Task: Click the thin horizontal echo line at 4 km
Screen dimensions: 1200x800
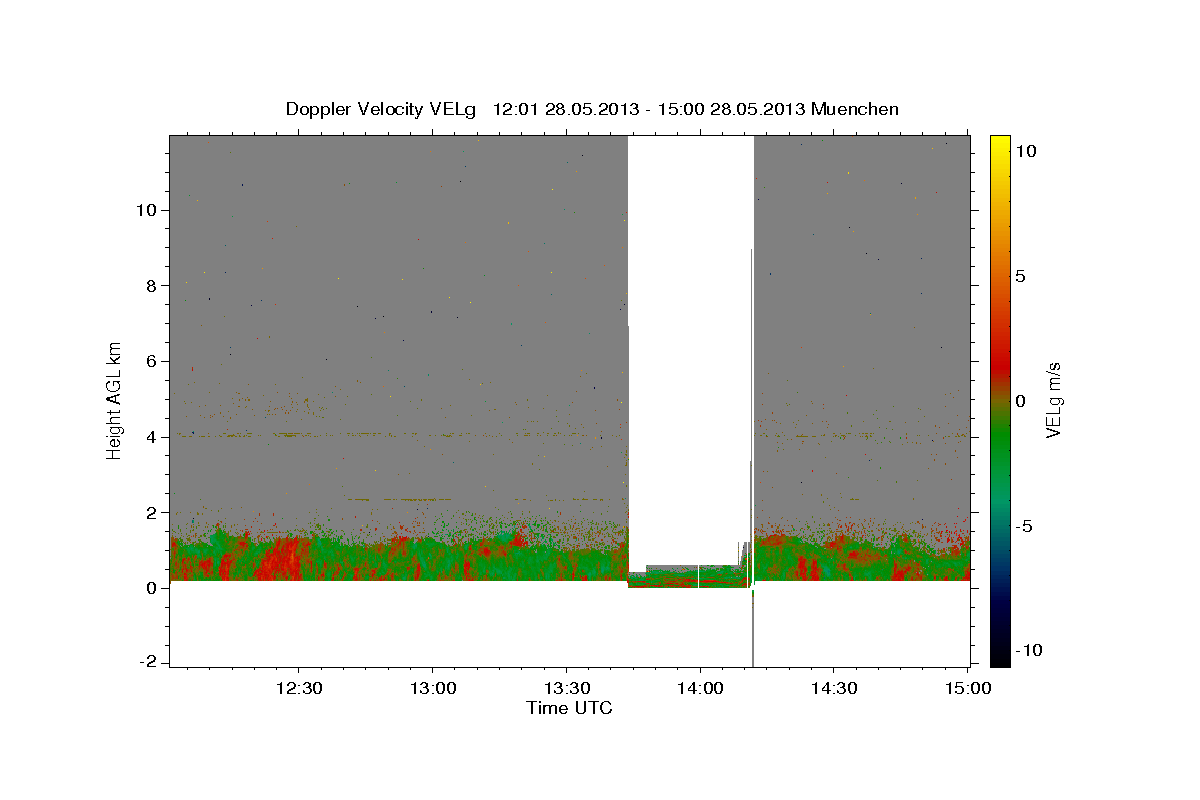Action: [x=400, y=435]
